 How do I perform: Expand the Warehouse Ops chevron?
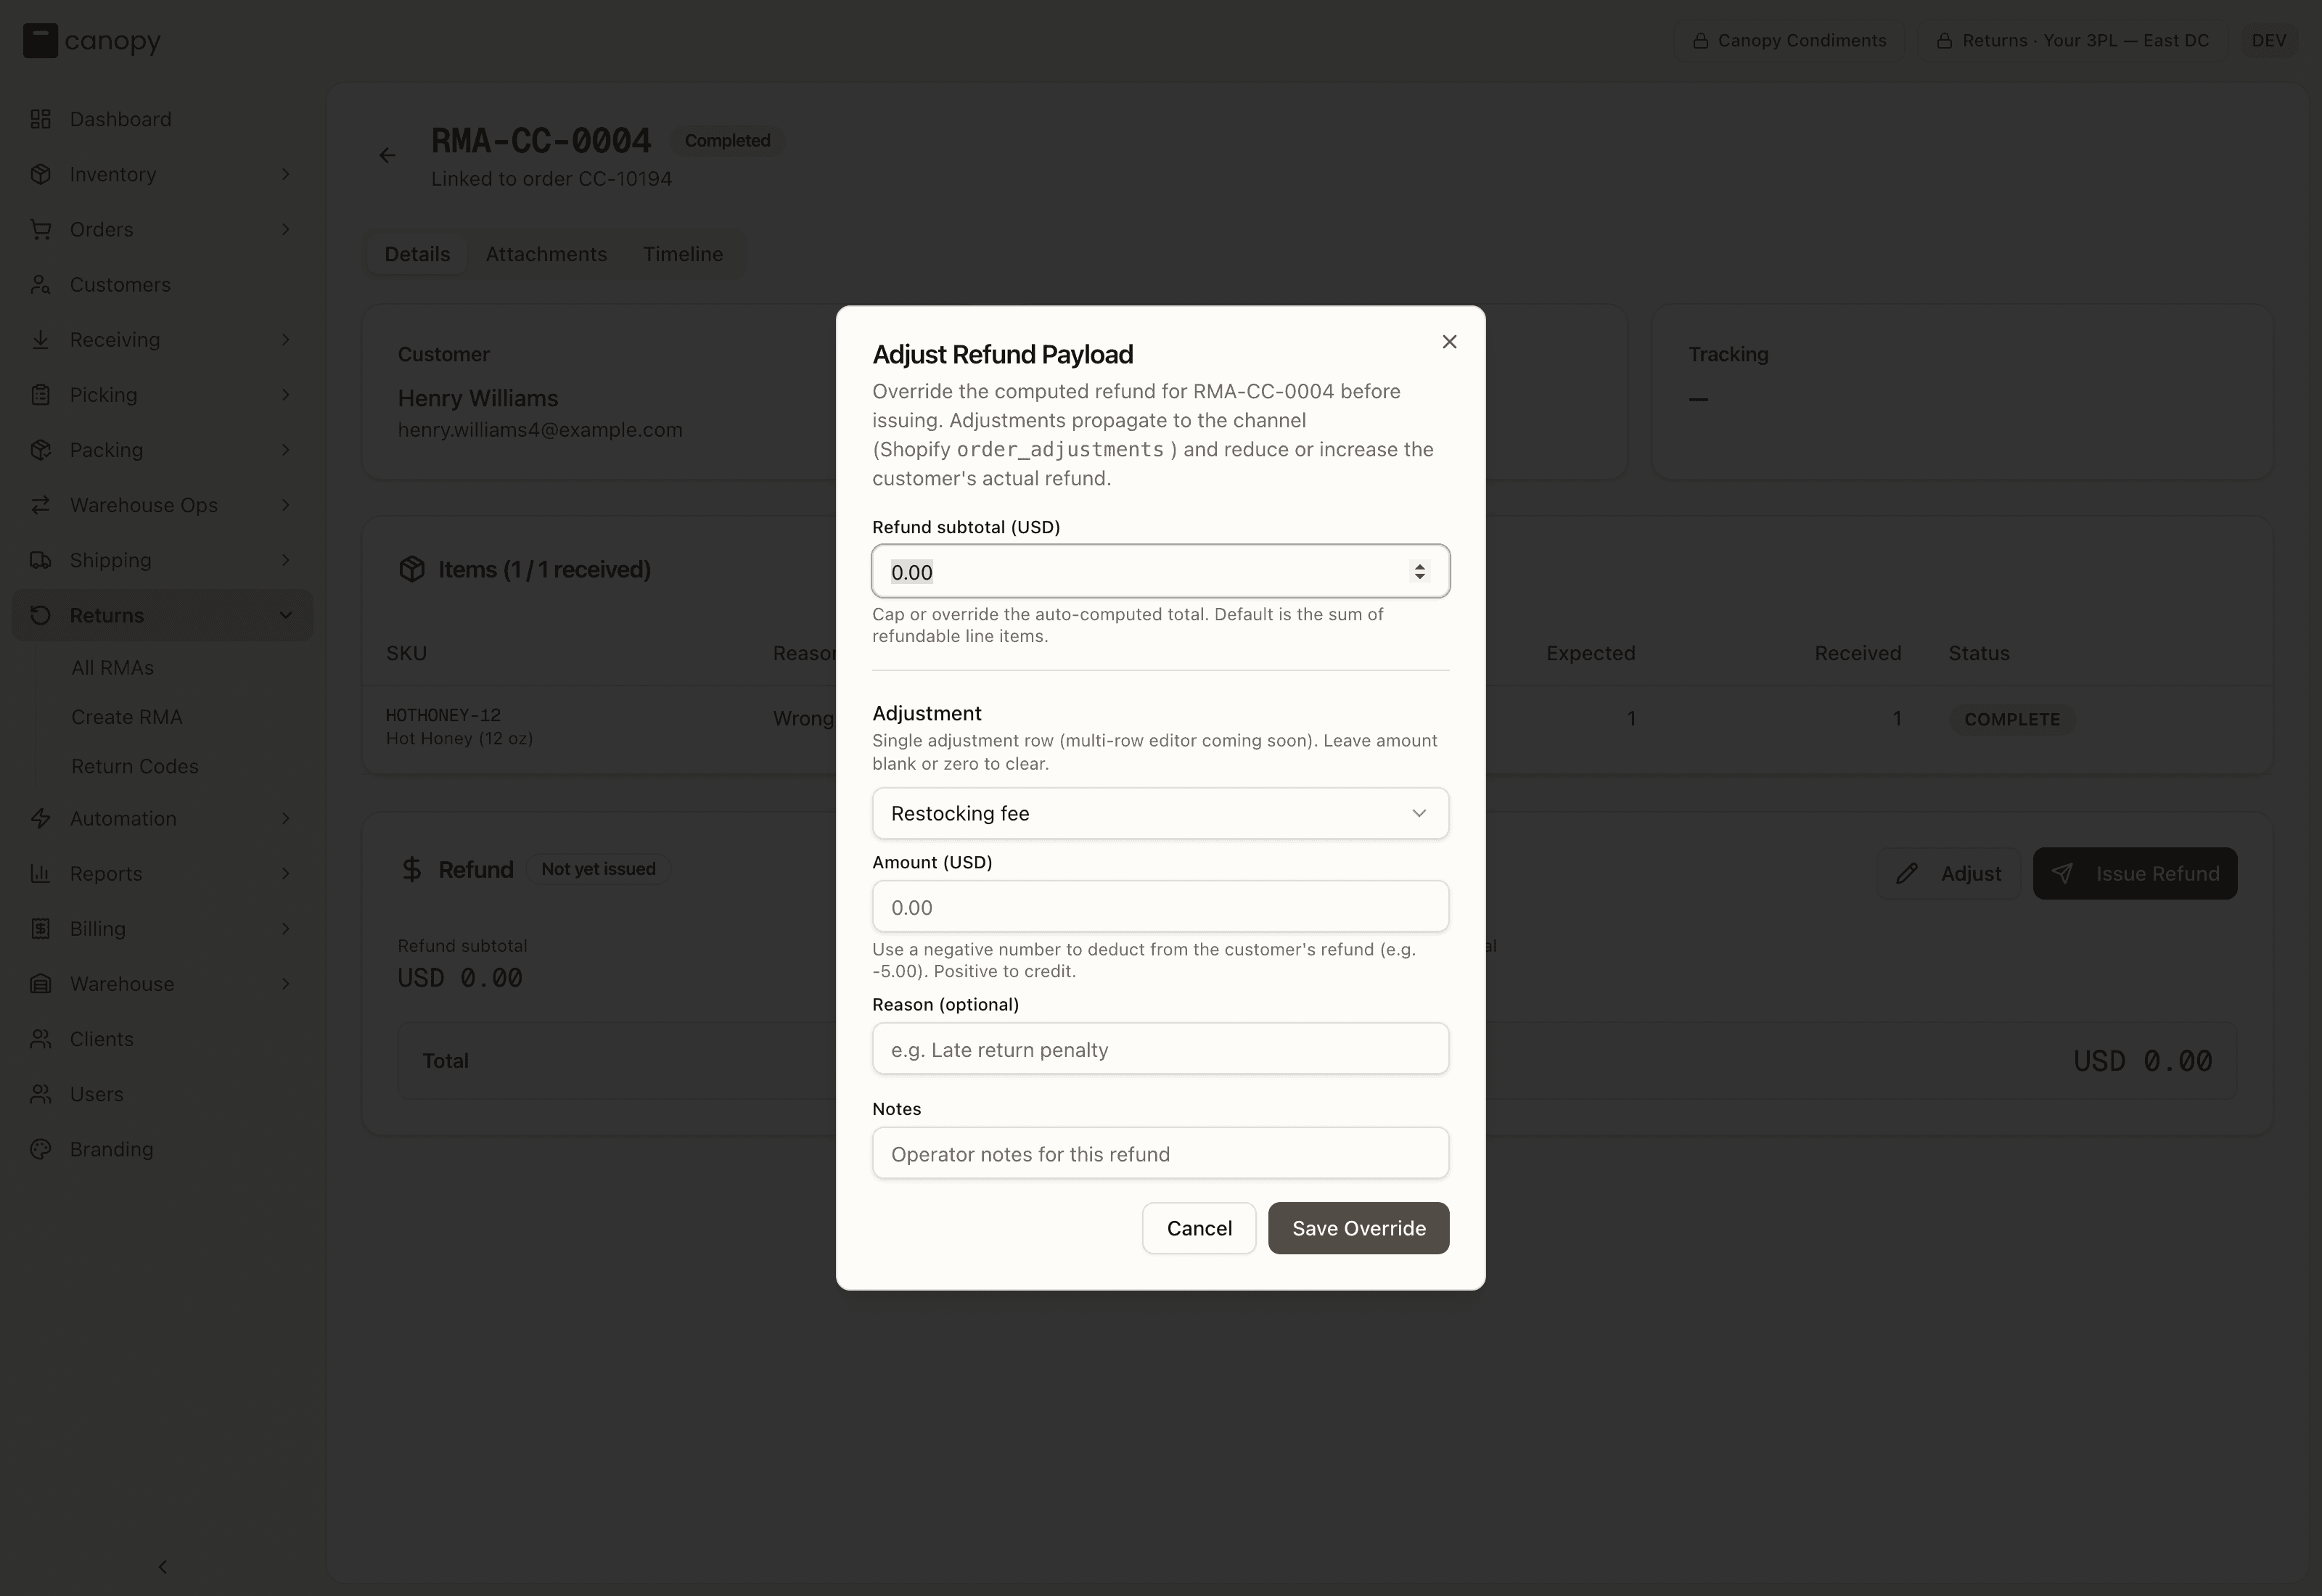tap(286, 505)
